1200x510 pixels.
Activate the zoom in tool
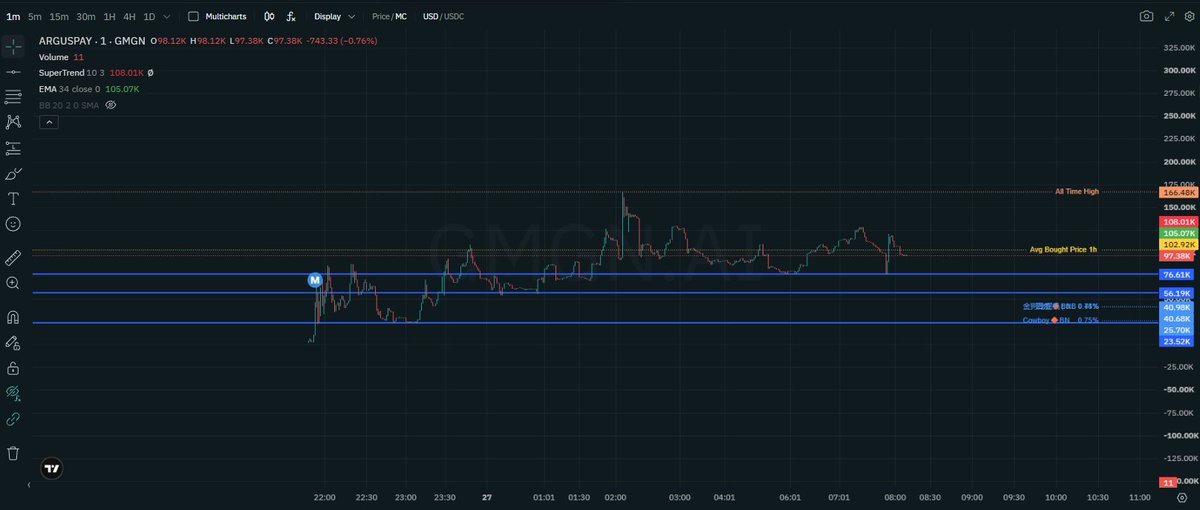(13, 283)
